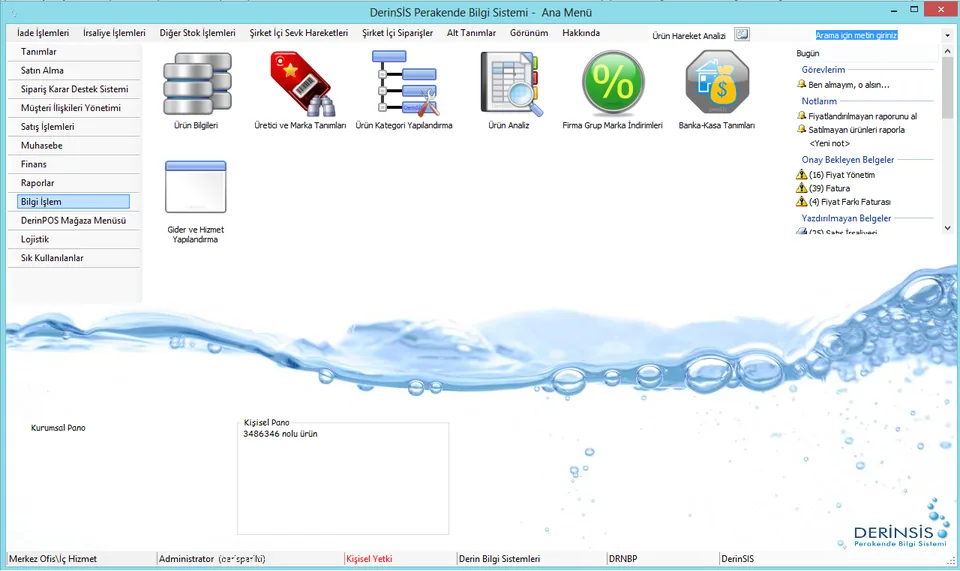The width and height of the screenshot is (960, 571).
Task: Select Müşteri İlişkileri Yönetimi
Action: [75, 108]
